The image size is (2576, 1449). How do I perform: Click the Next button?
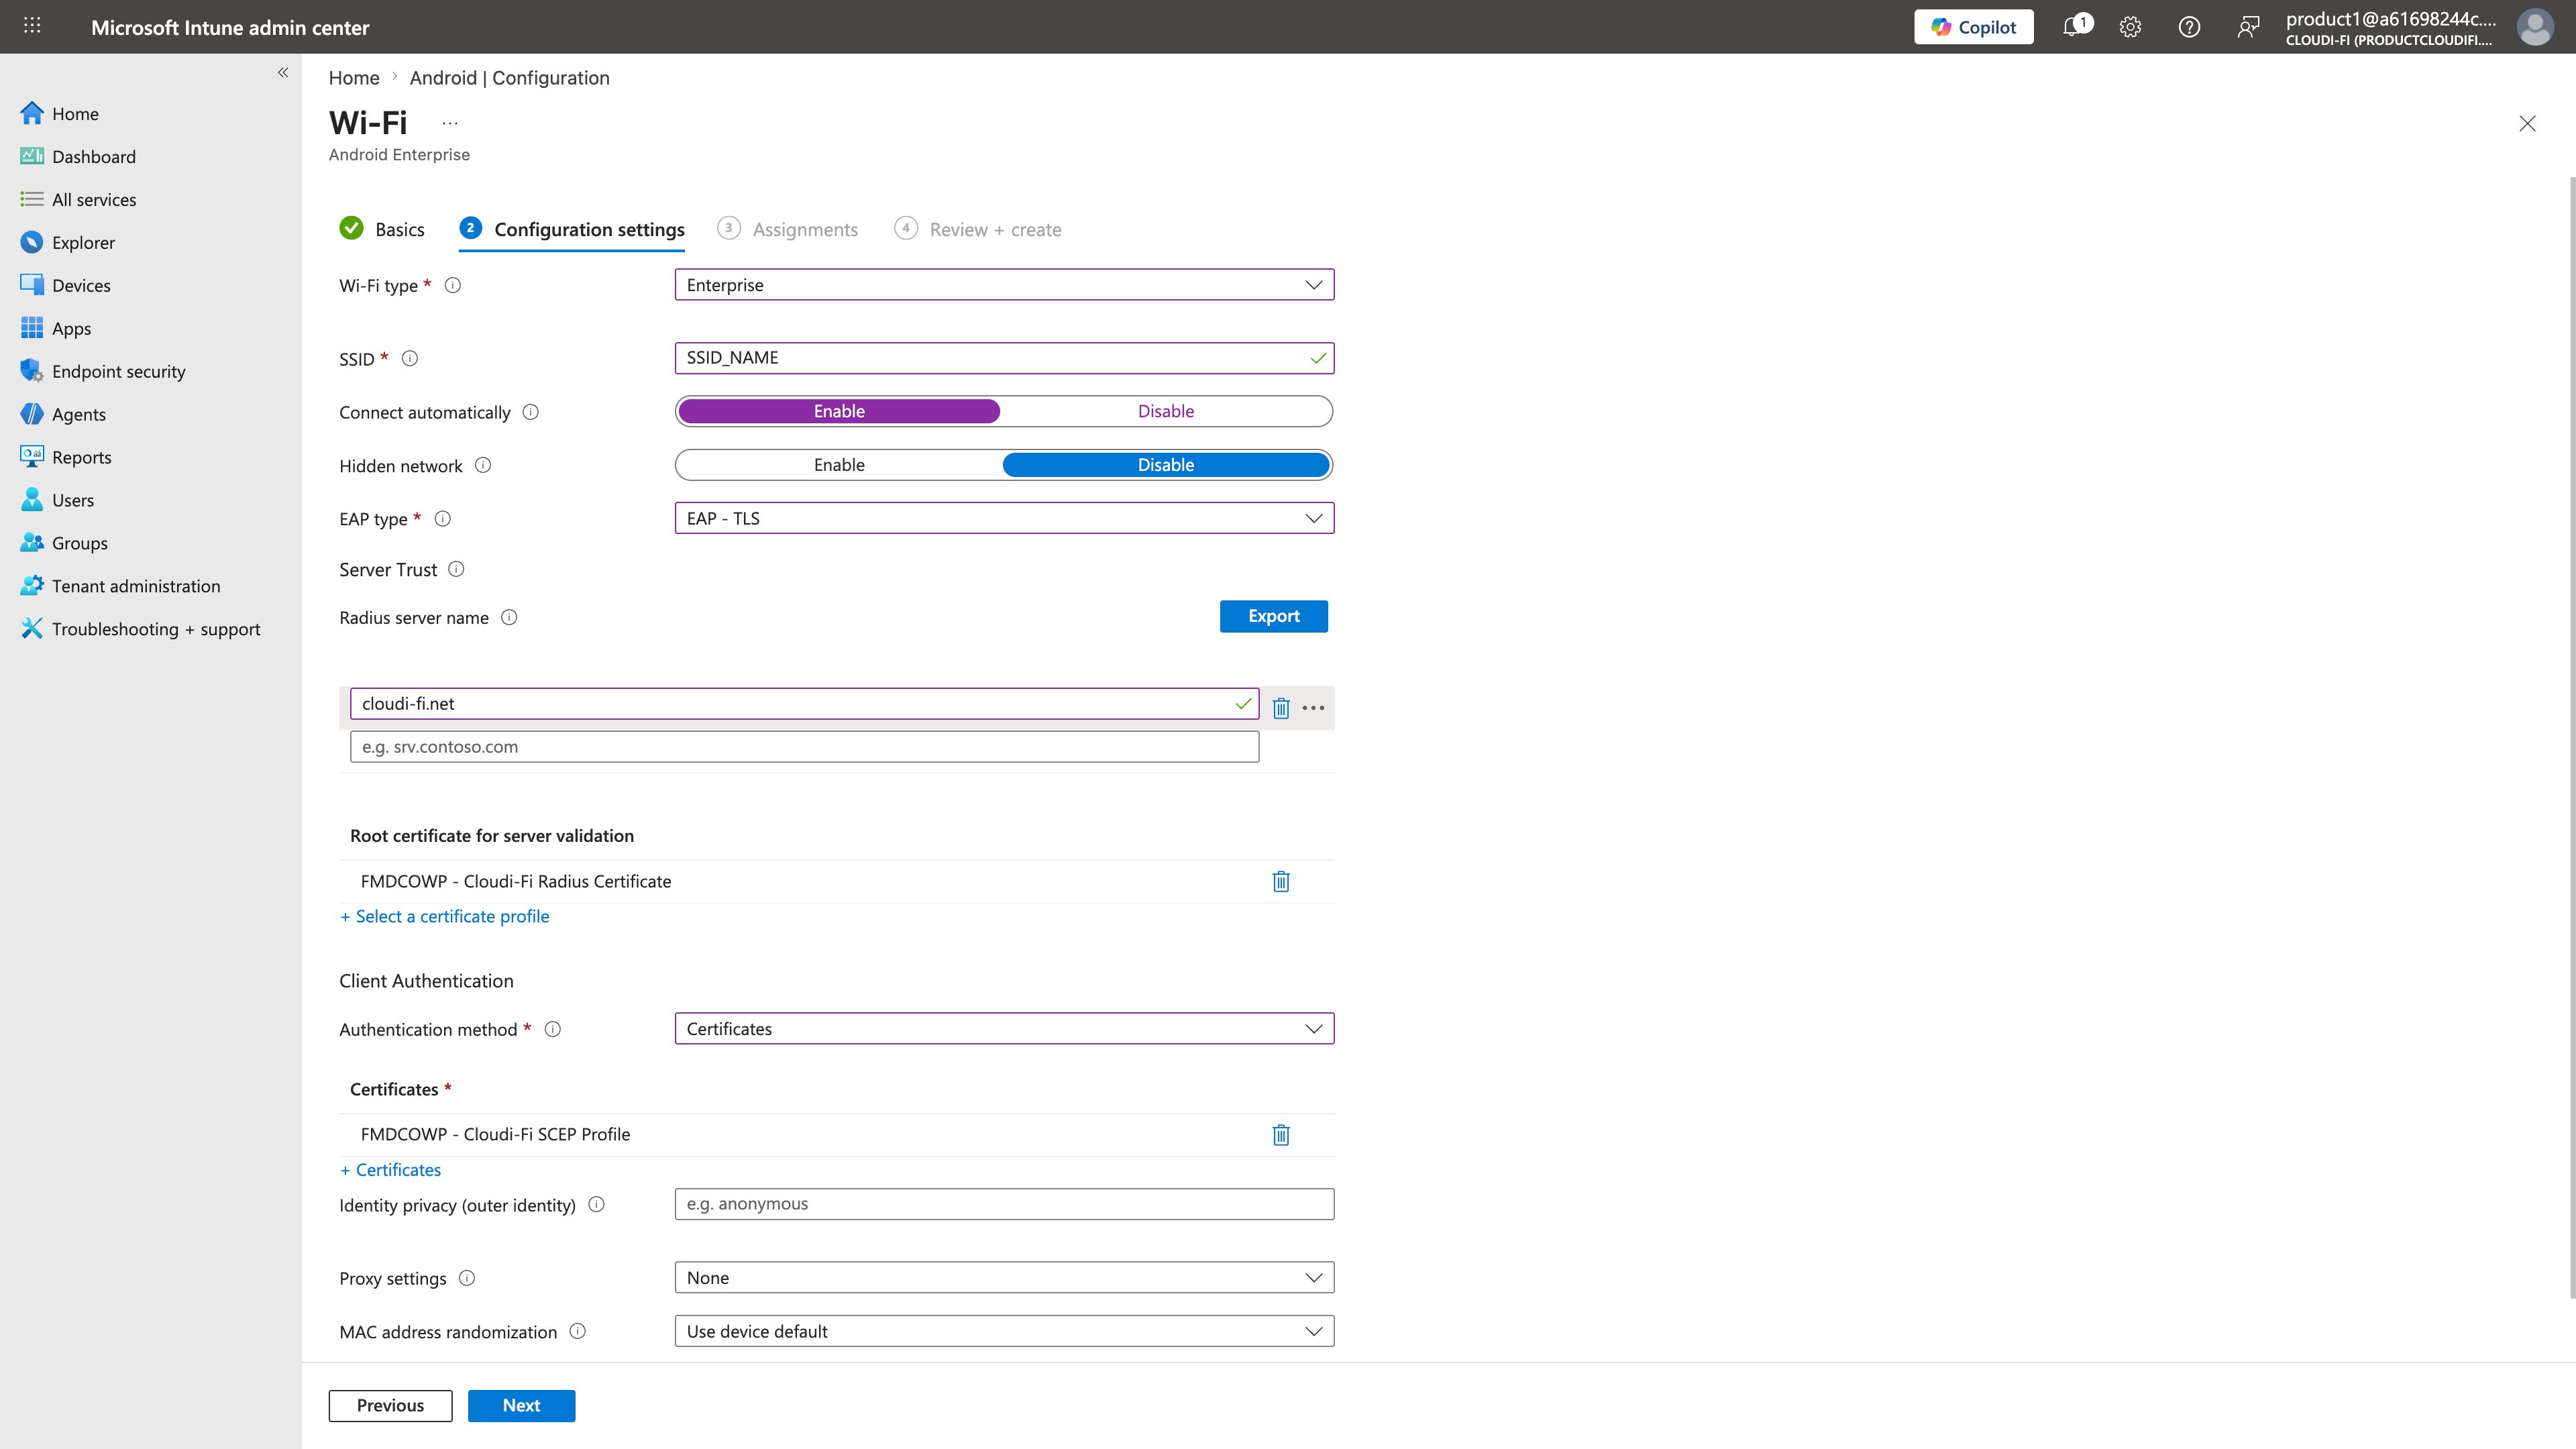(521, 1405)
